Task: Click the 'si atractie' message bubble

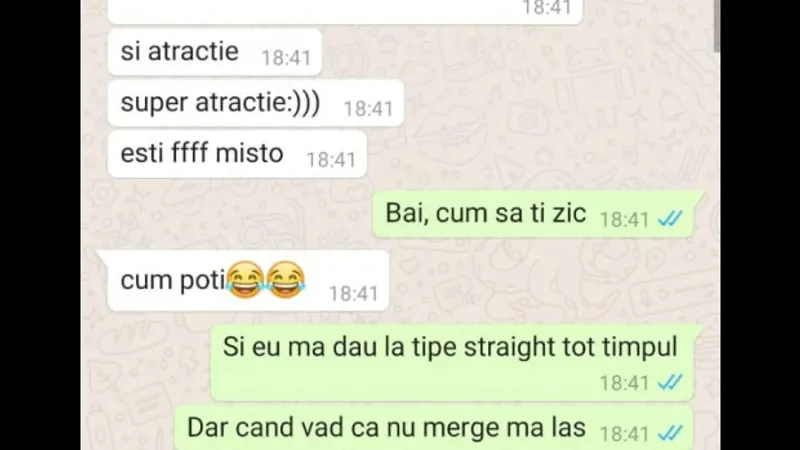Action: click(215, 52)
